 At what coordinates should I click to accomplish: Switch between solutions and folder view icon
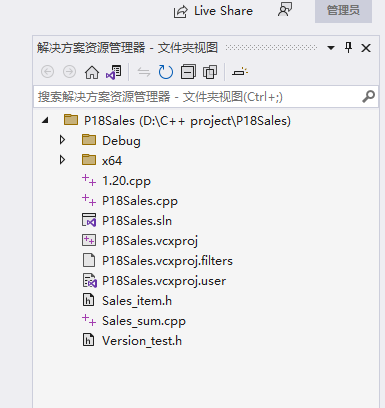tap(114, 72)
